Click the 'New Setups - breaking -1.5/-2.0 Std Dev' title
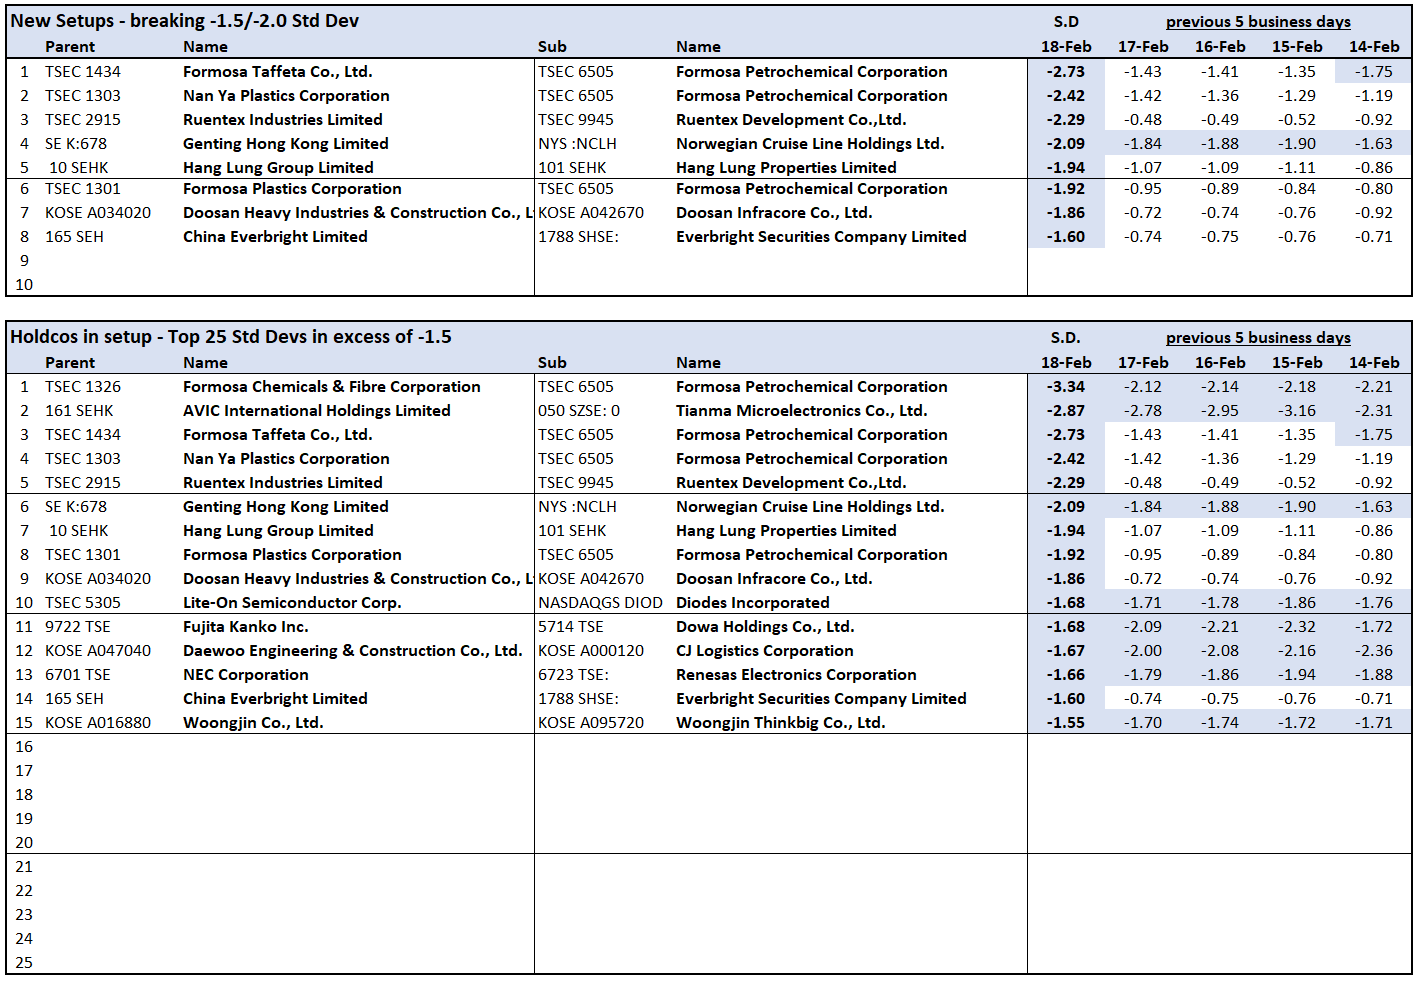The image size is (1421, 983). coord(184,21)
